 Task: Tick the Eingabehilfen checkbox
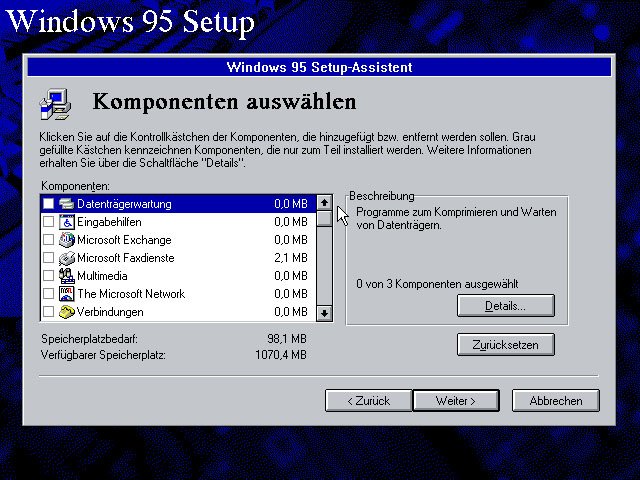pyautogui.click(x=48, y=222)
